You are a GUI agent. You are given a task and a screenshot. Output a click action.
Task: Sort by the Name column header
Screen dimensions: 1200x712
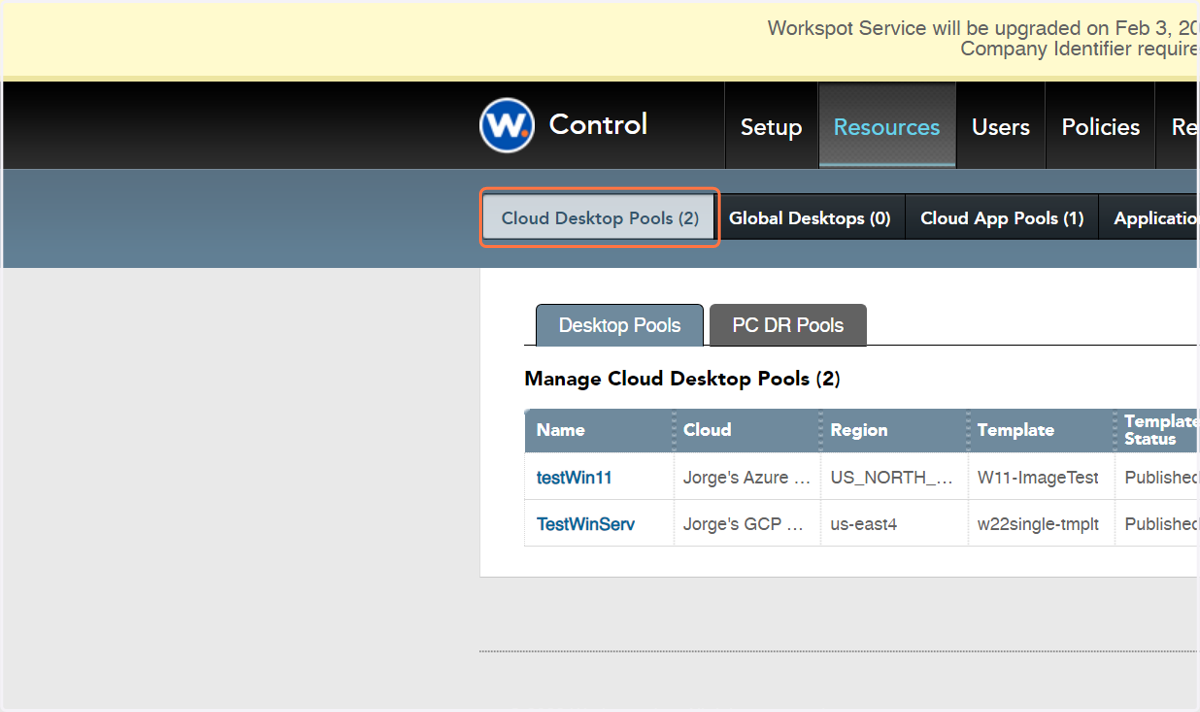599,430
